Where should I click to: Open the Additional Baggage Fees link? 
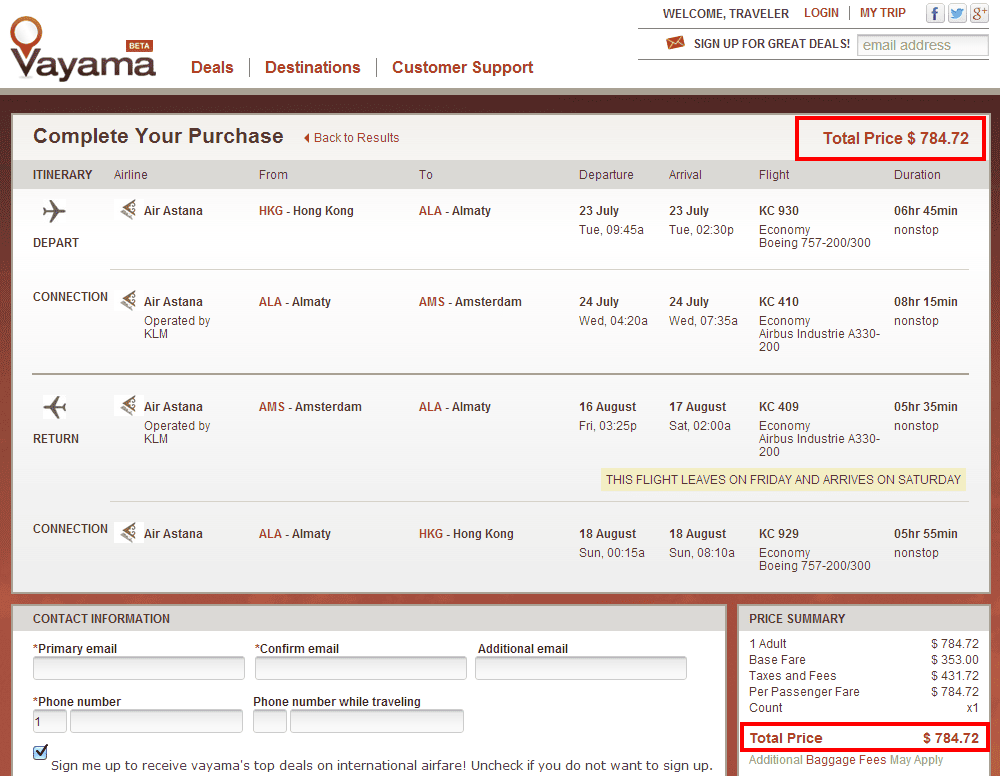tap(817, 760)
